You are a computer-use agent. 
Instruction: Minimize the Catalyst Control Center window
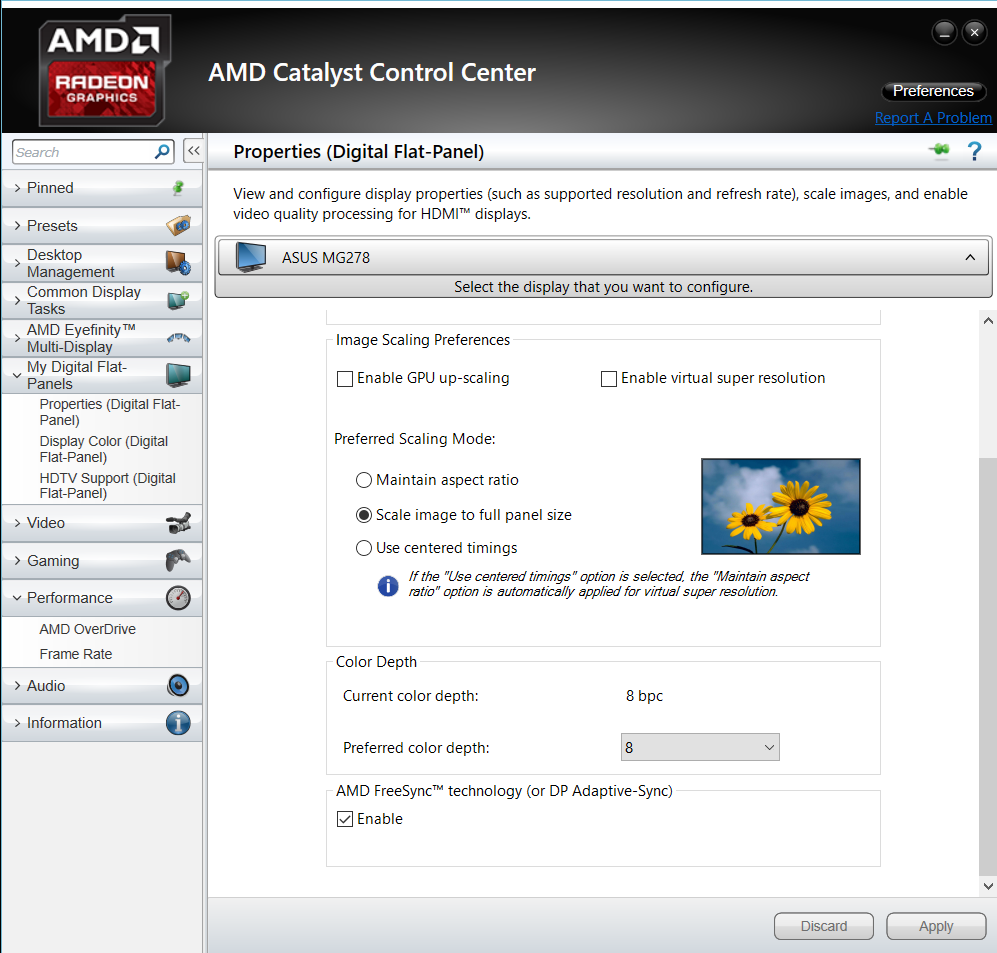point(944,32)
